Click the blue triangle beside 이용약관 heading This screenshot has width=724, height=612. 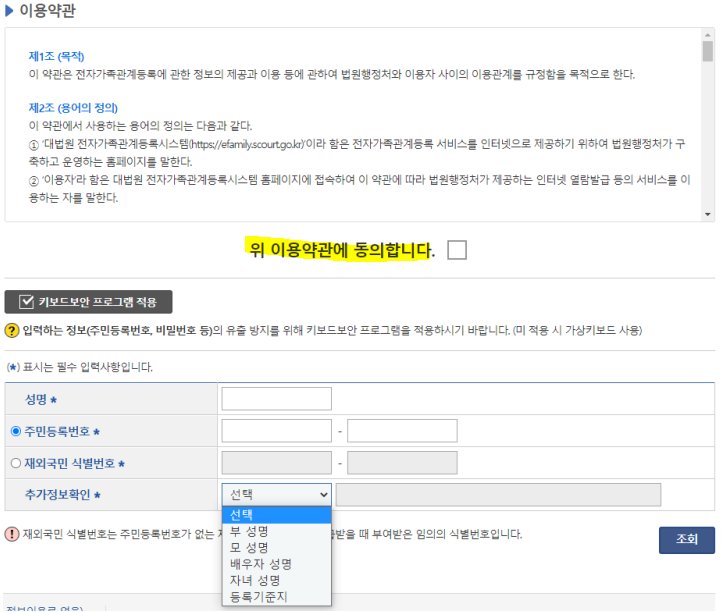point(9,10)
